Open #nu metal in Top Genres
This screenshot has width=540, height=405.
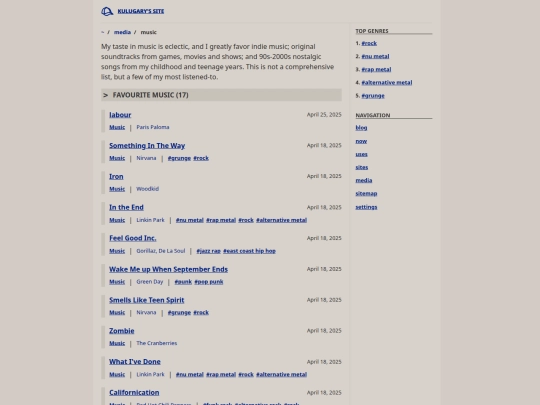(375, 56)
